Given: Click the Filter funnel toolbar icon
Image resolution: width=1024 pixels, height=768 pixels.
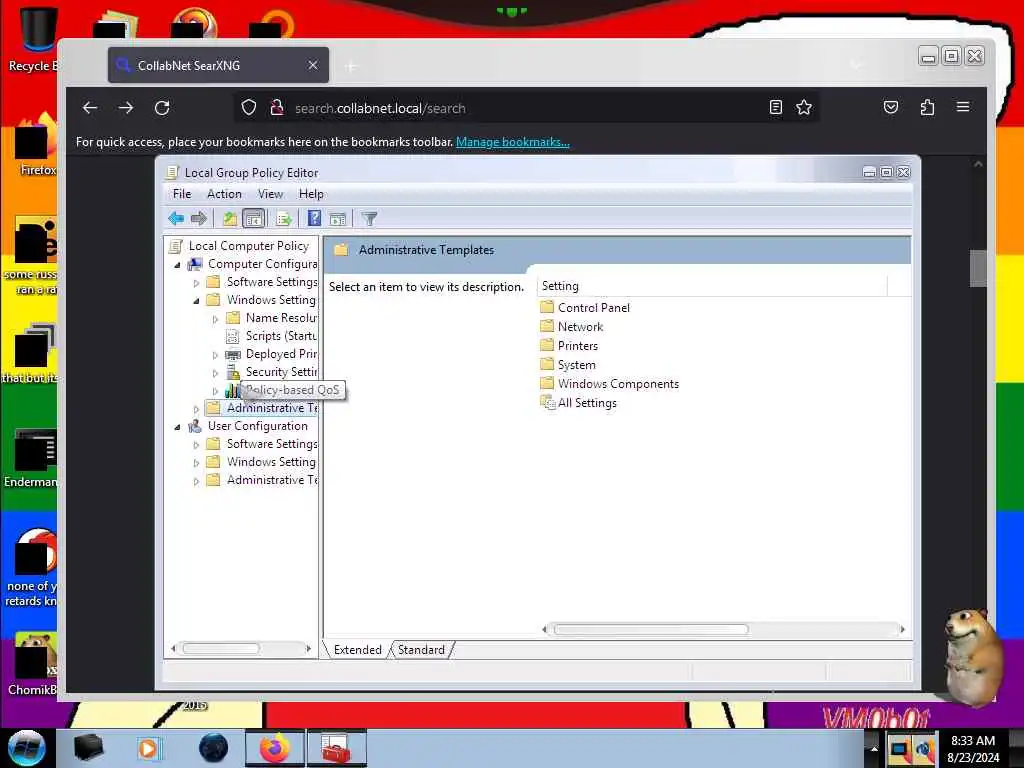Looking at the screenshot, I should point(370,219).
